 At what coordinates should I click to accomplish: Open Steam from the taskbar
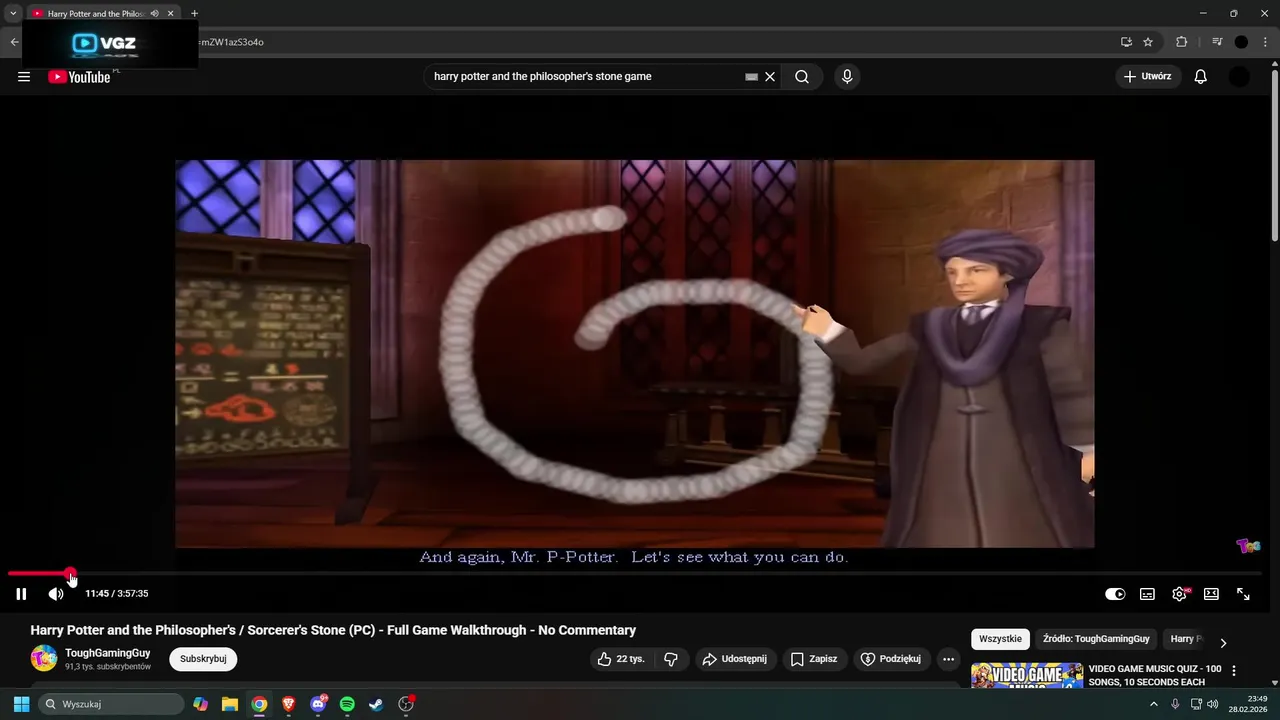tap(376, 704)
